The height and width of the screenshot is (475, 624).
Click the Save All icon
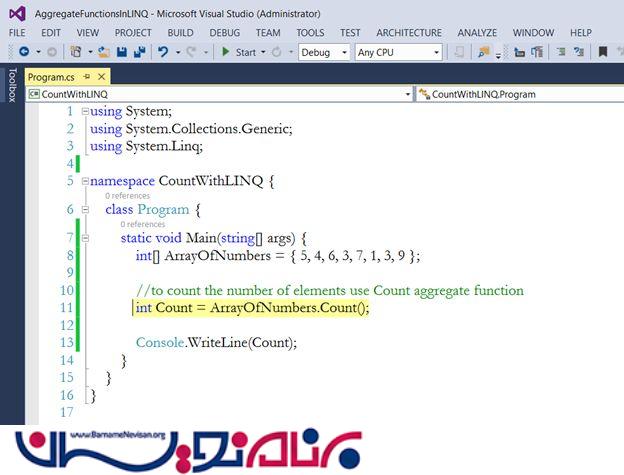point(139,52)
